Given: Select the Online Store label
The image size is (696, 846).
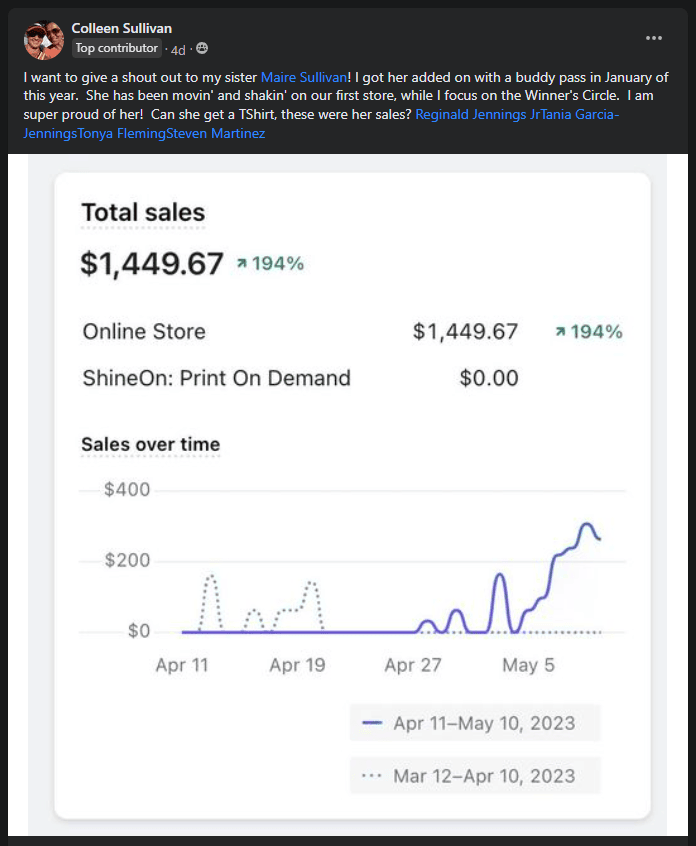Looking at the screenshot, I should pos(144,332).
